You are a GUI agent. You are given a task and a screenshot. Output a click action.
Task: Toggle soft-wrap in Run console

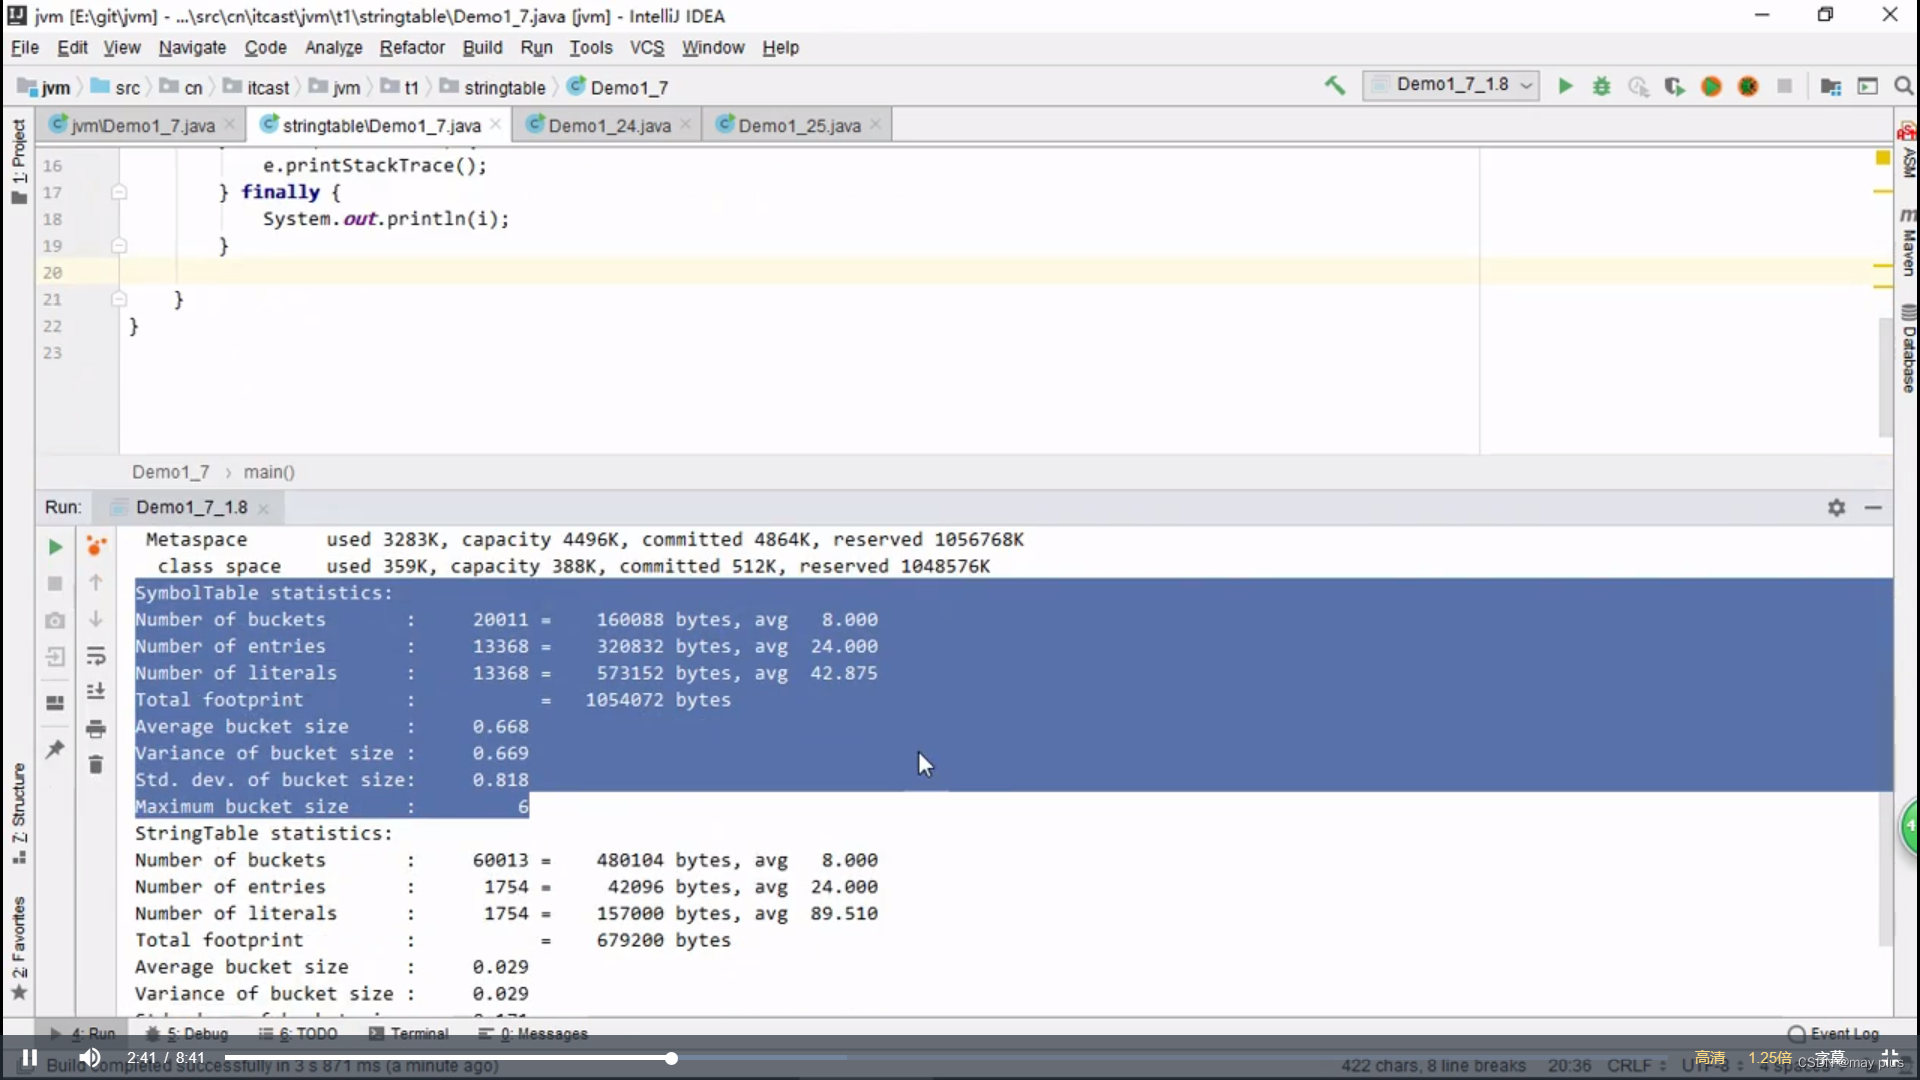[x=96, y=656]
